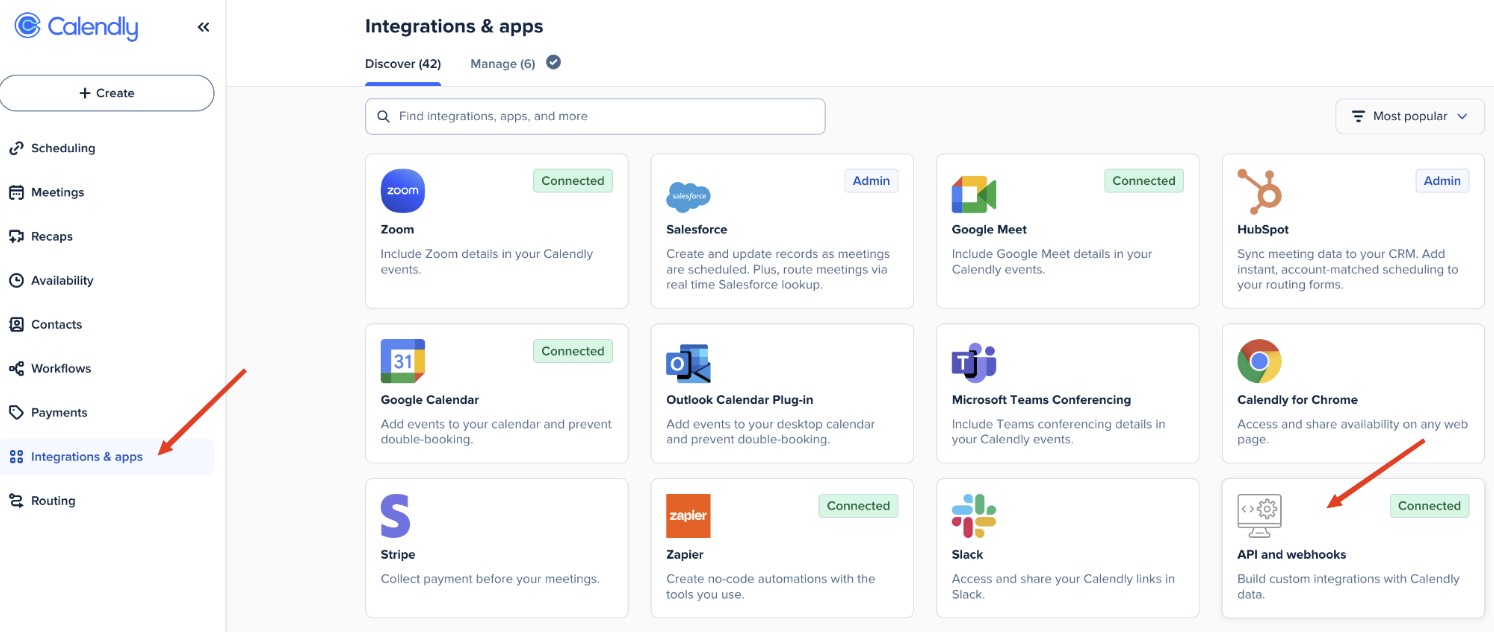Screen dimensions: 1494x632
Task: Click the HubSpot logo icon
Action: coord(1259,191)
